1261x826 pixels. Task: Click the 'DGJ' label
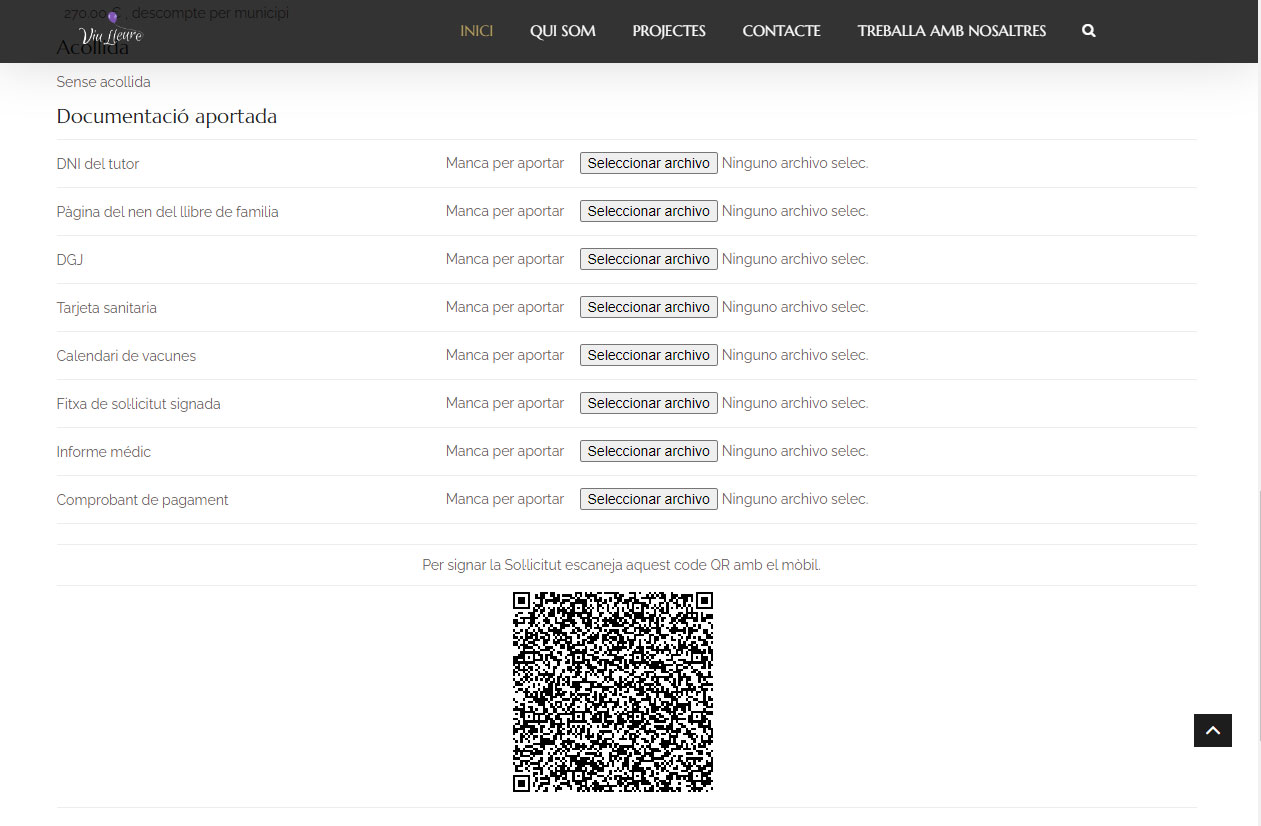[x=70, y=260]
